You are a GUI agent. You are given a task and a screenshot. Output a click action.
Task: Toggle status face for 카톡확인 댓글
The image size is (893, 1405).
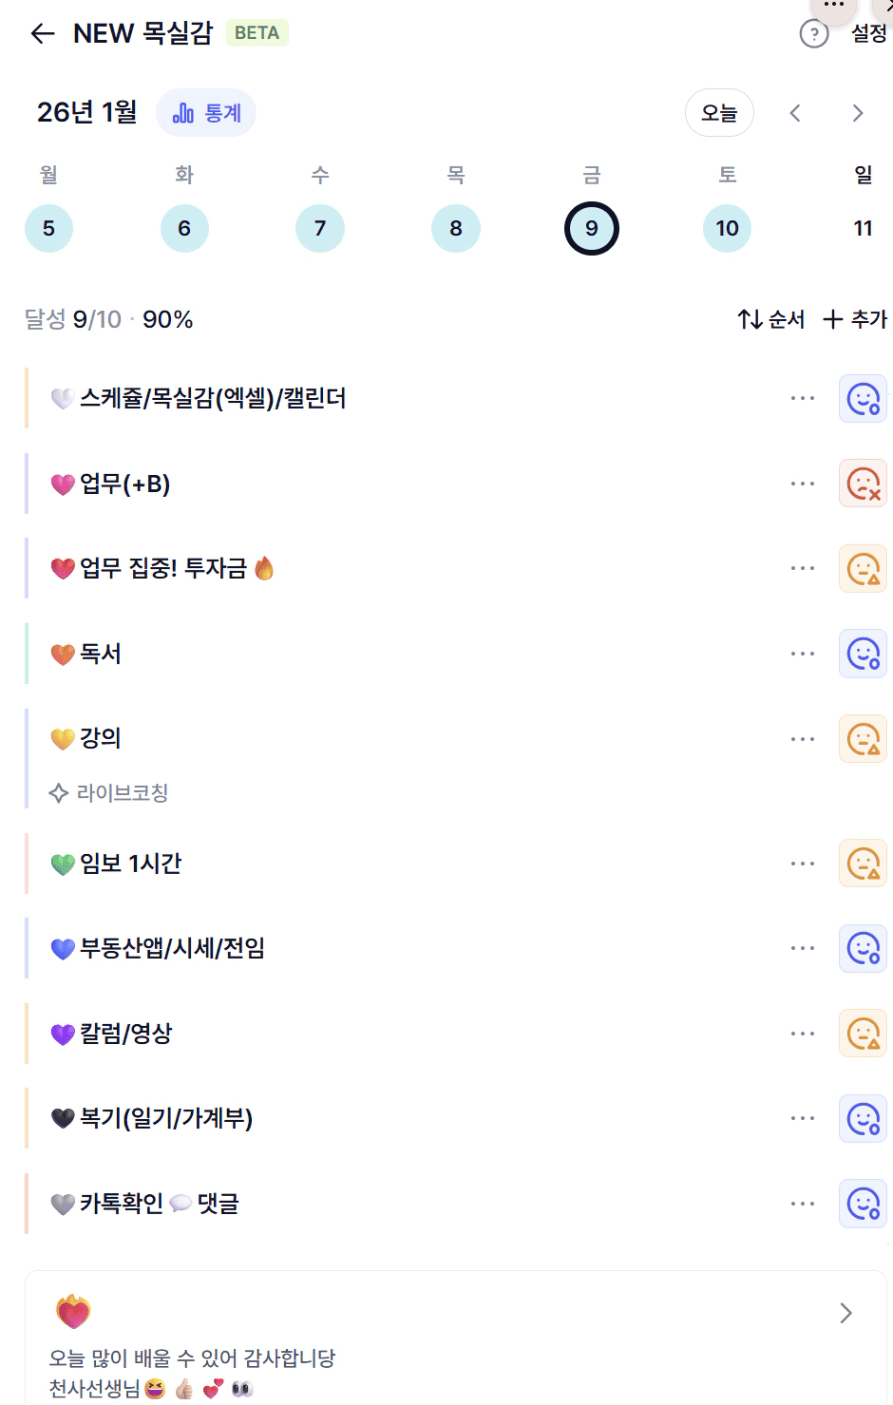coord(862,1203)
